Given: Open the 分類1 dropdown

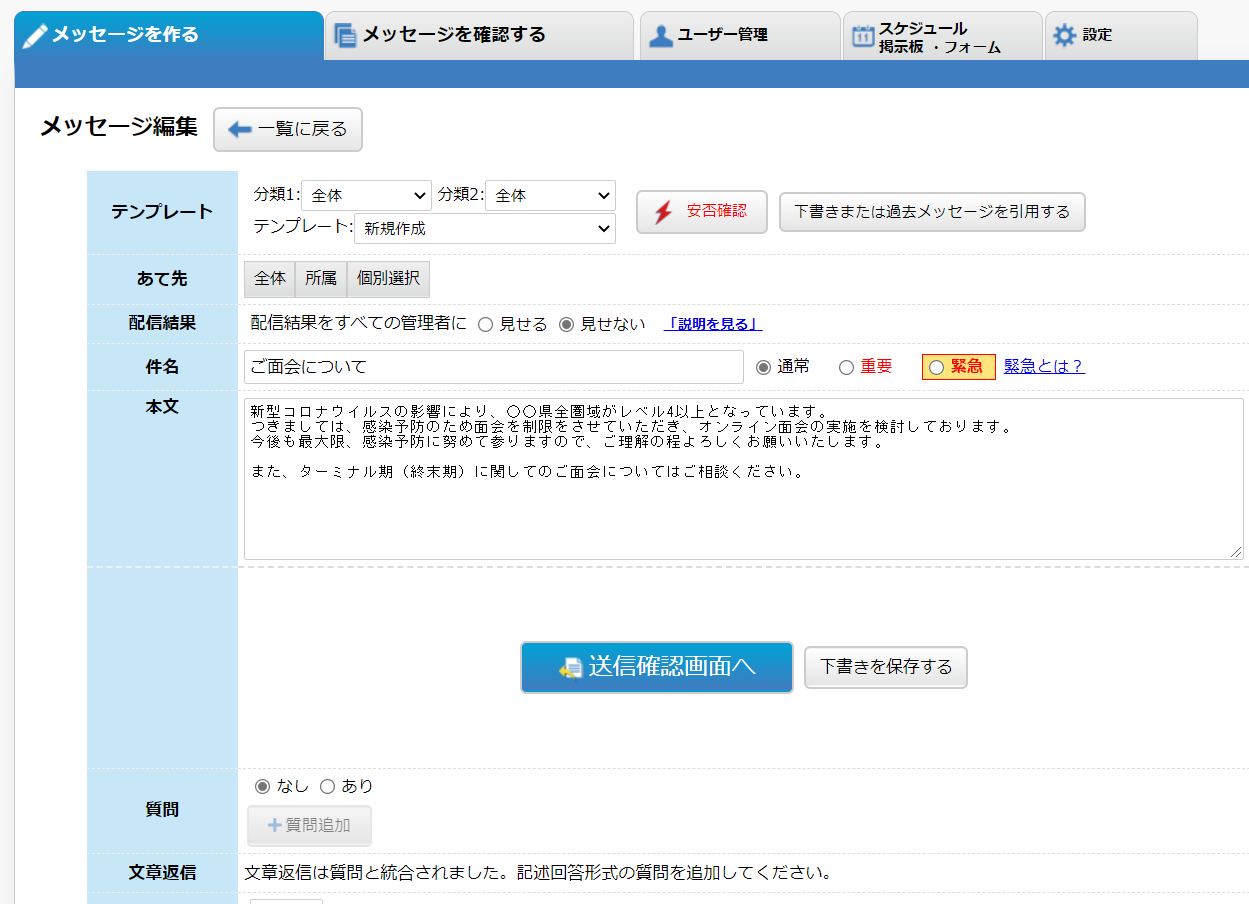Looking at the screenshot, I should 366,195.
